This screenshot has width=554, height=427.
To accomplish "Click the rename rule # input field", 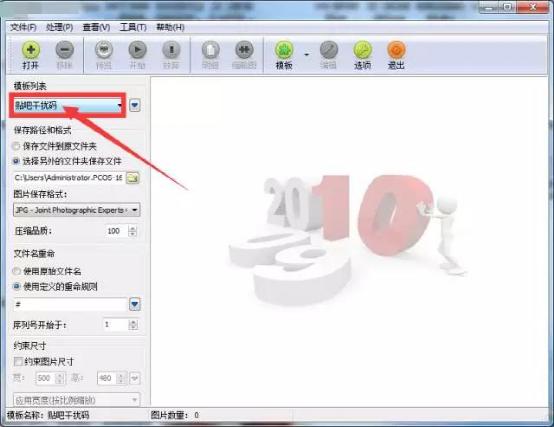I will point(70,304).
